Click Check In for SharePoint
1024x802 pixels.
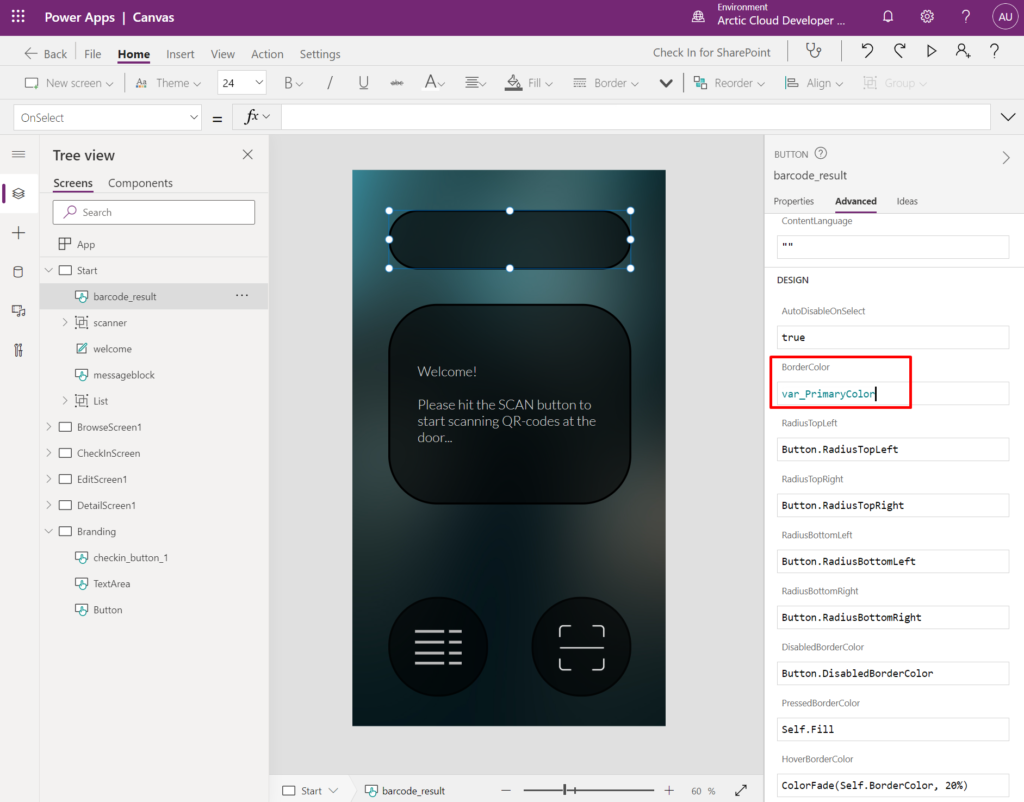712,52
